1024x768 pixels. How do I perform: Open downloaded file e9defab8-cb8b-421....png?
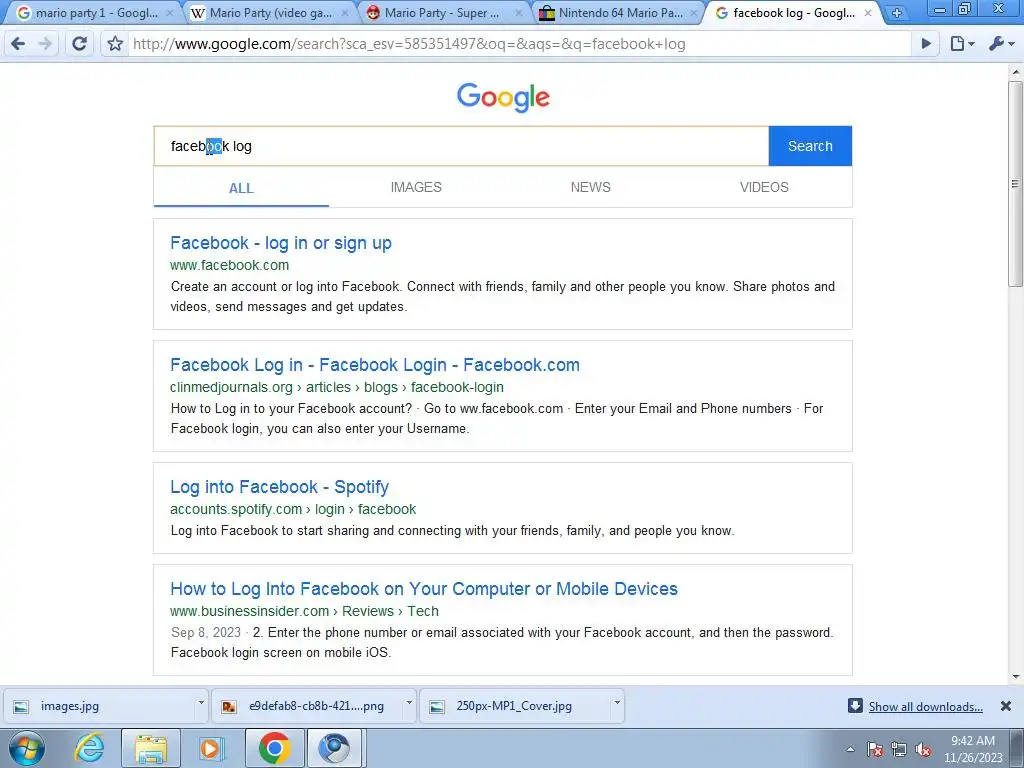tap(306, 706)
